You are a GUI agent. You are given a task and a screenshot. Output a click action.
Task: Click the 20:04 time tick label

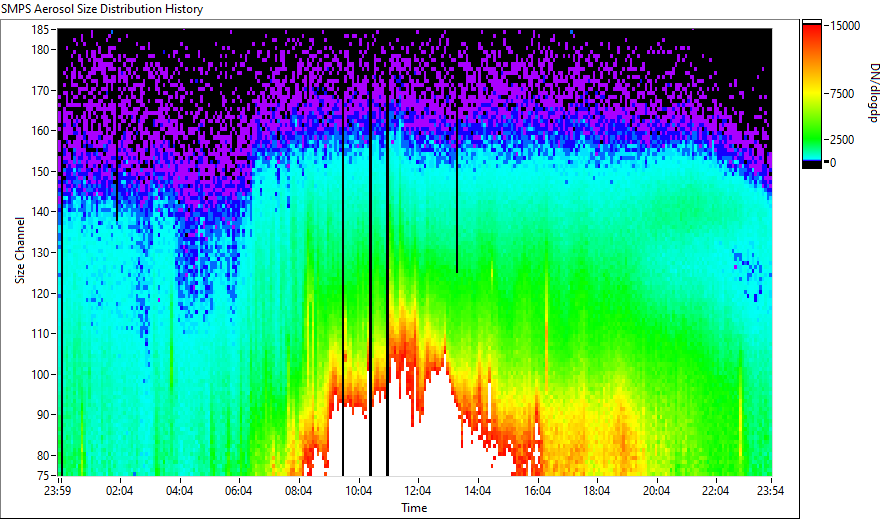656,491
